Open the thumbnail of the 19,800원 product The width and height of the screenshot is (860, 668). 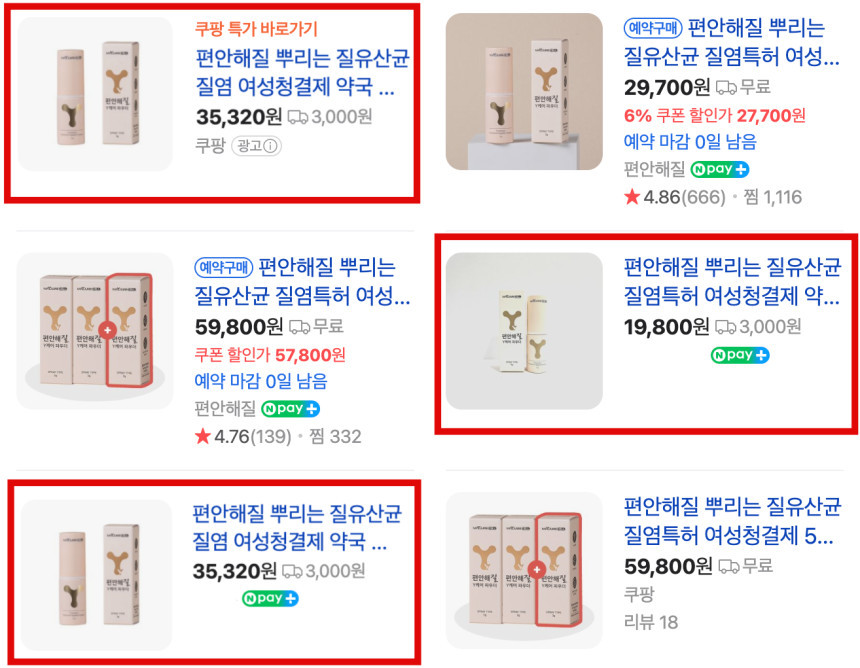click(x=524, y=331)
